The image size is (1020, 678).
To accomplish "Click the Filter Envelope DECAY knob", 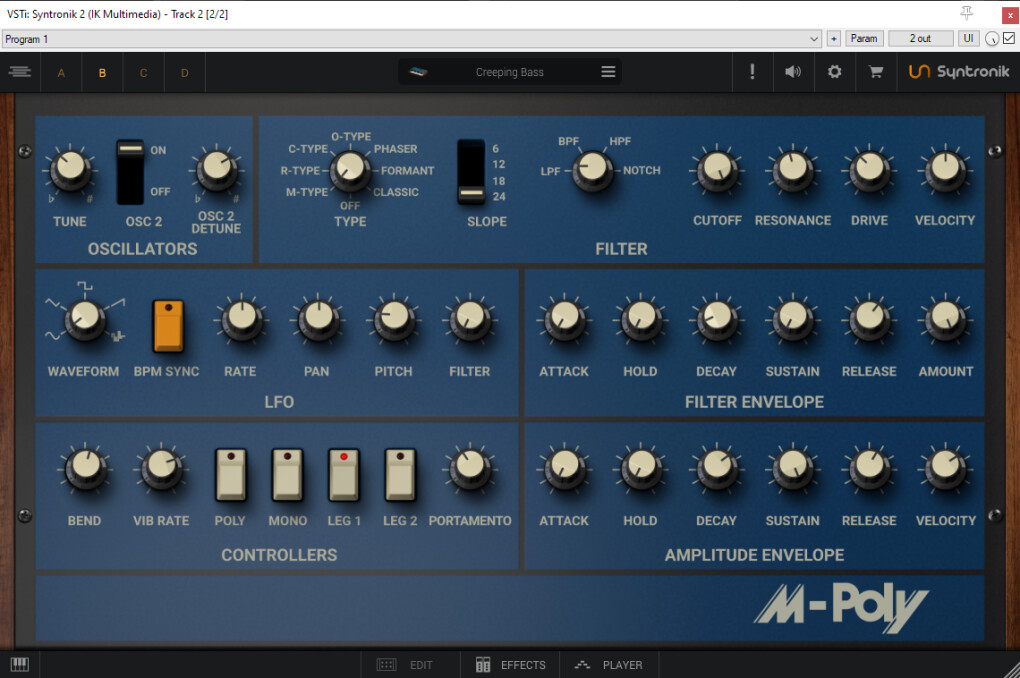I will [717, 319].
